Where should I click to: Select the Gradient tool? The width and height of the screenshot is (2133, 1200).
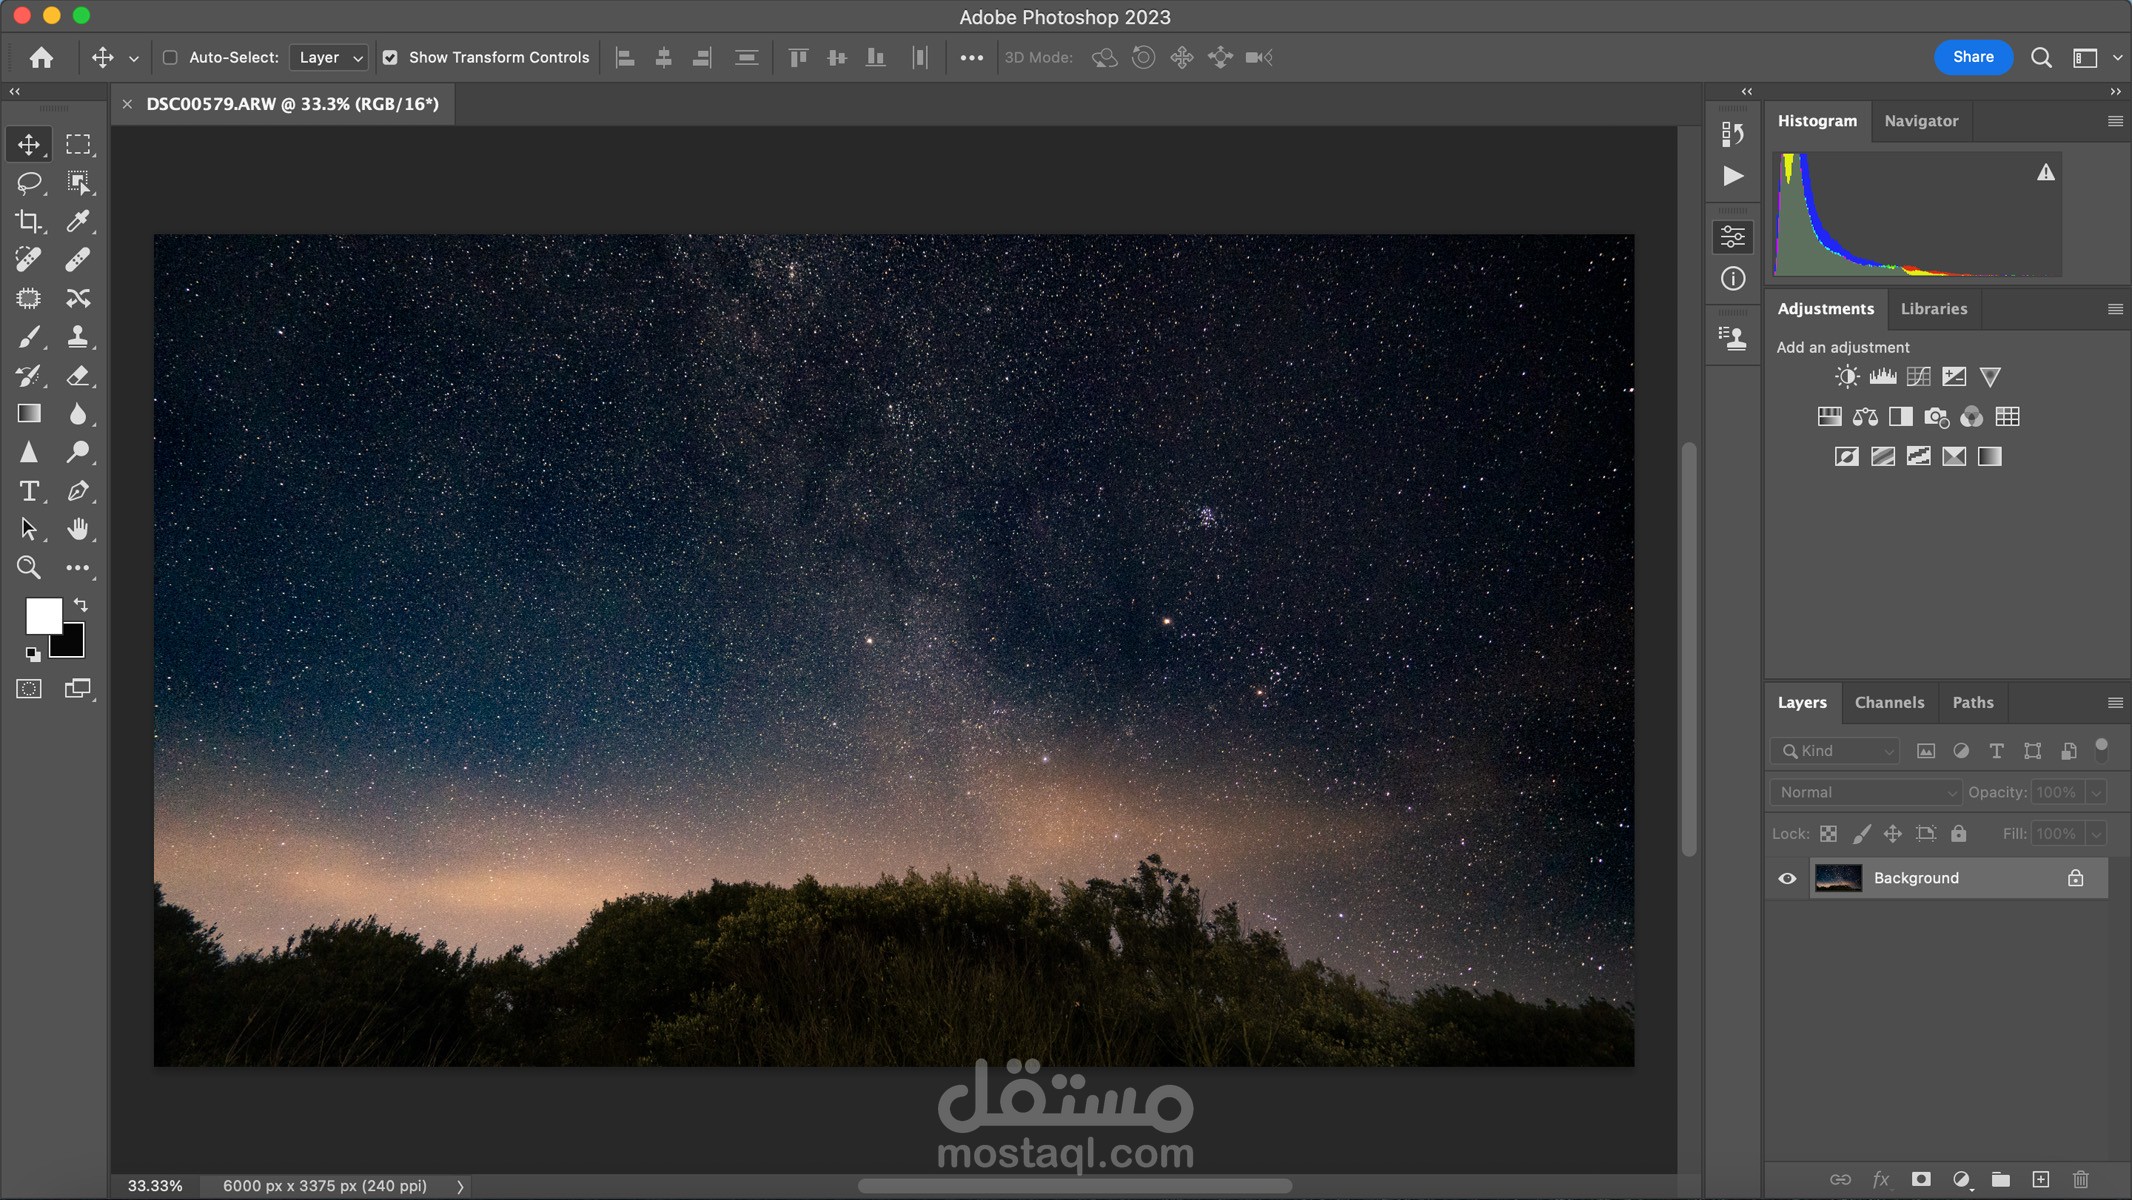tap(29, 414)
